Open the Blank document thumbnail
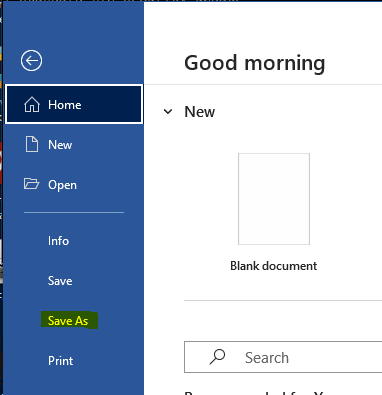The width and height of the screenshot is (382, 395). (274, 199)
